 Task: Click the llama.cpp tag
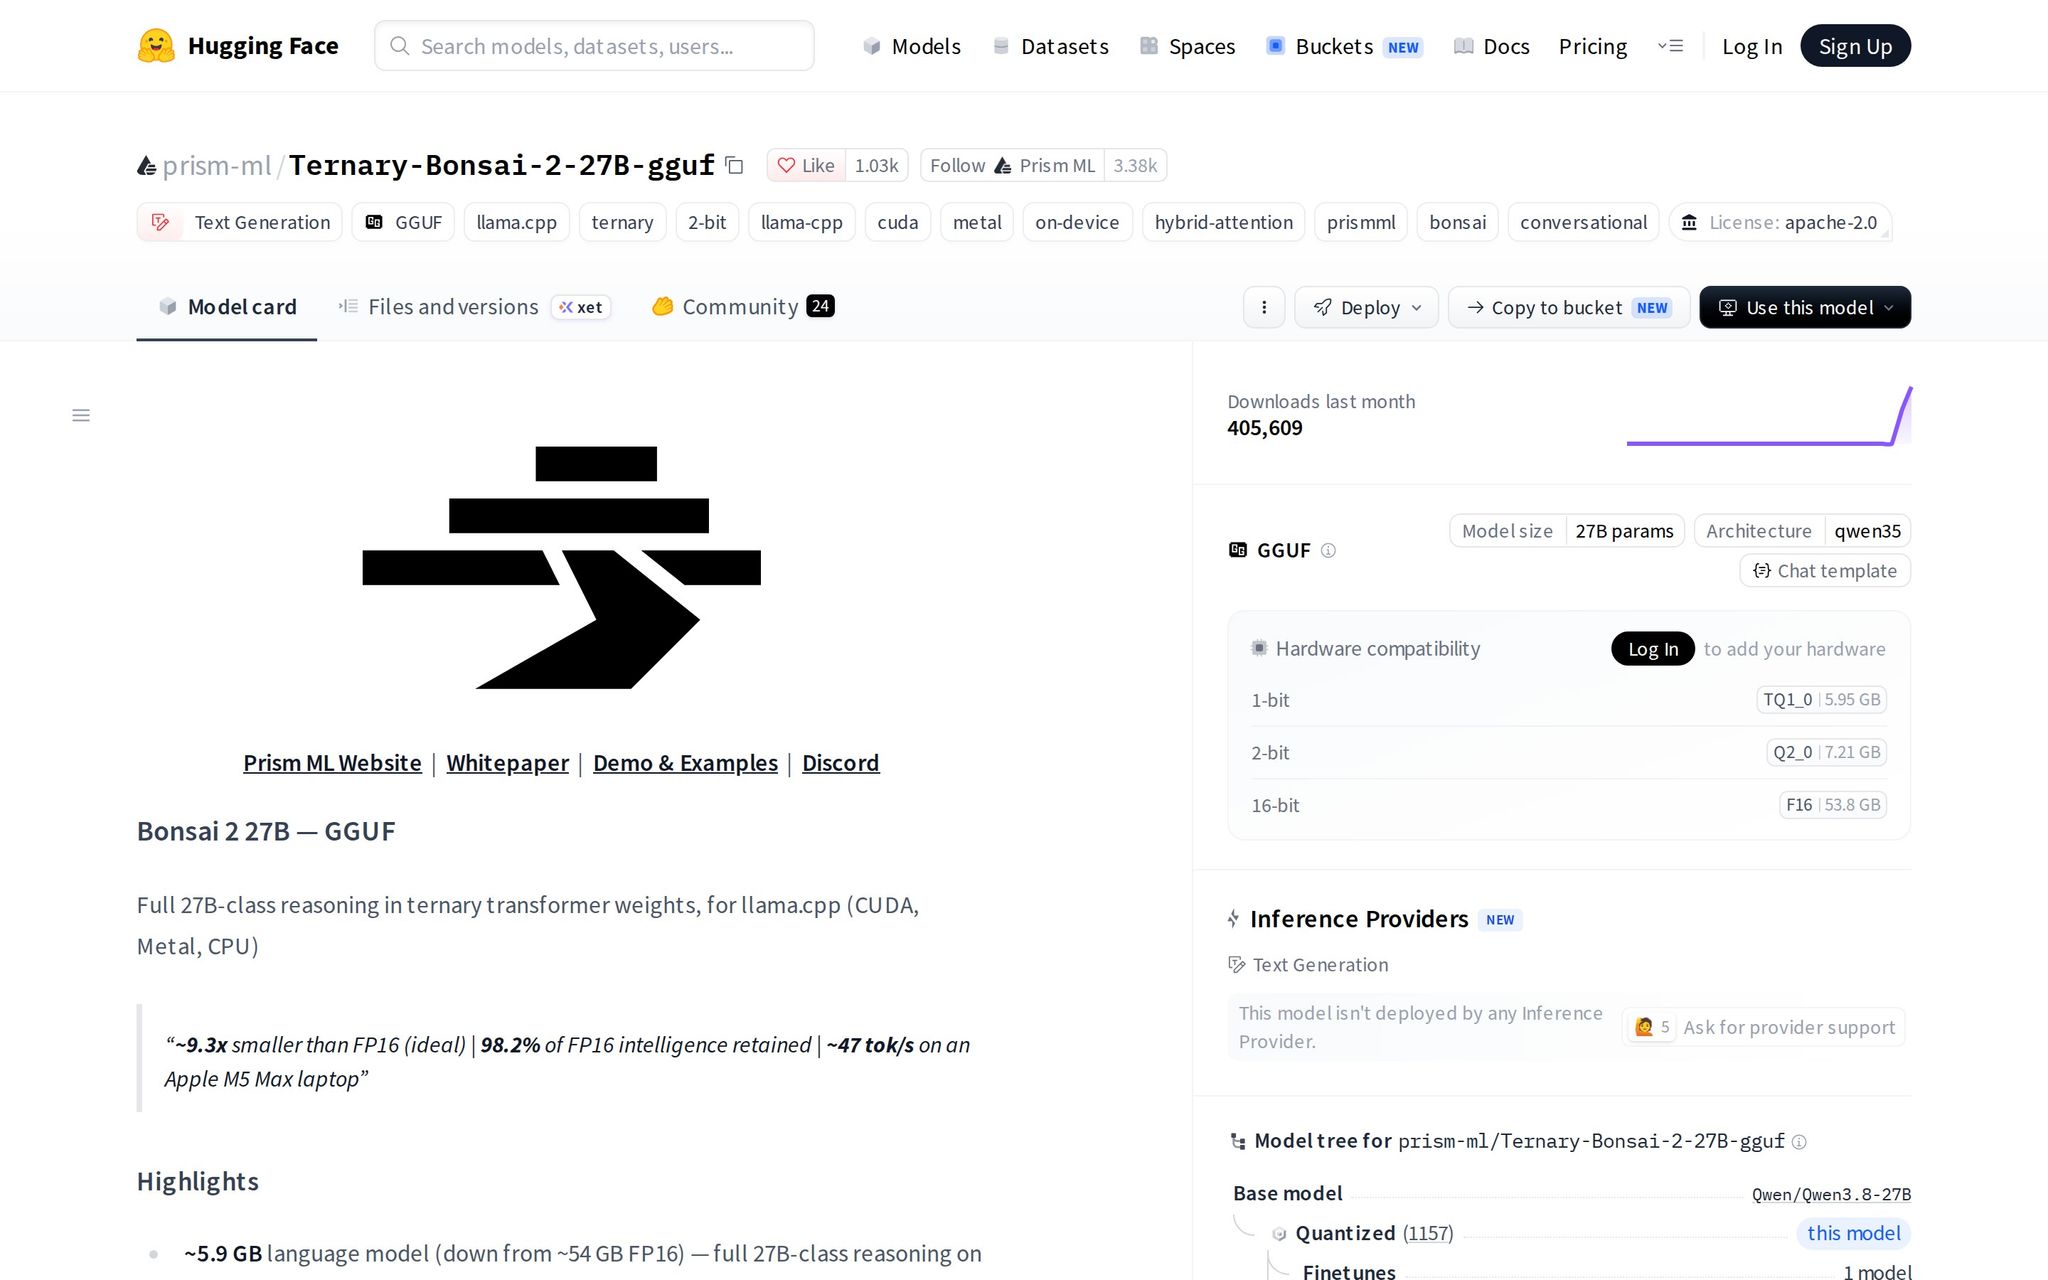[x=517, y=222]
